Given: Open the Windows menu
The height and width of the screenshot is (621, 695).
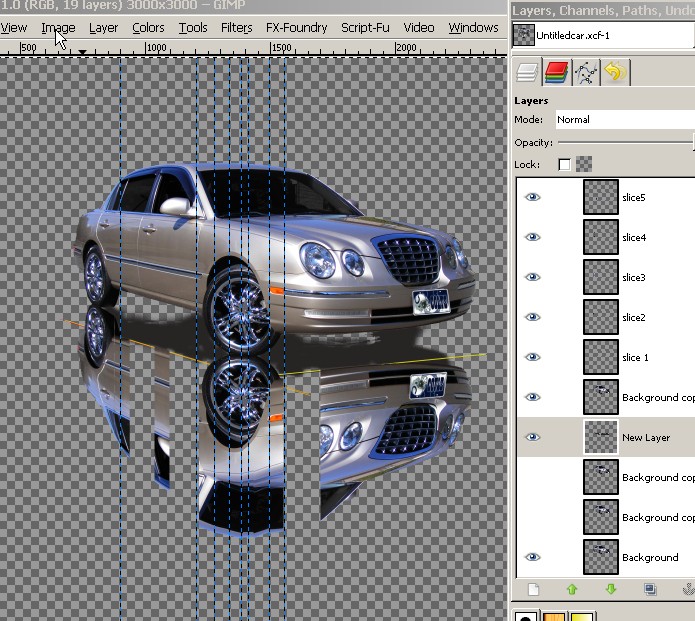Looking at the screenshot, I should click(473, 28).
